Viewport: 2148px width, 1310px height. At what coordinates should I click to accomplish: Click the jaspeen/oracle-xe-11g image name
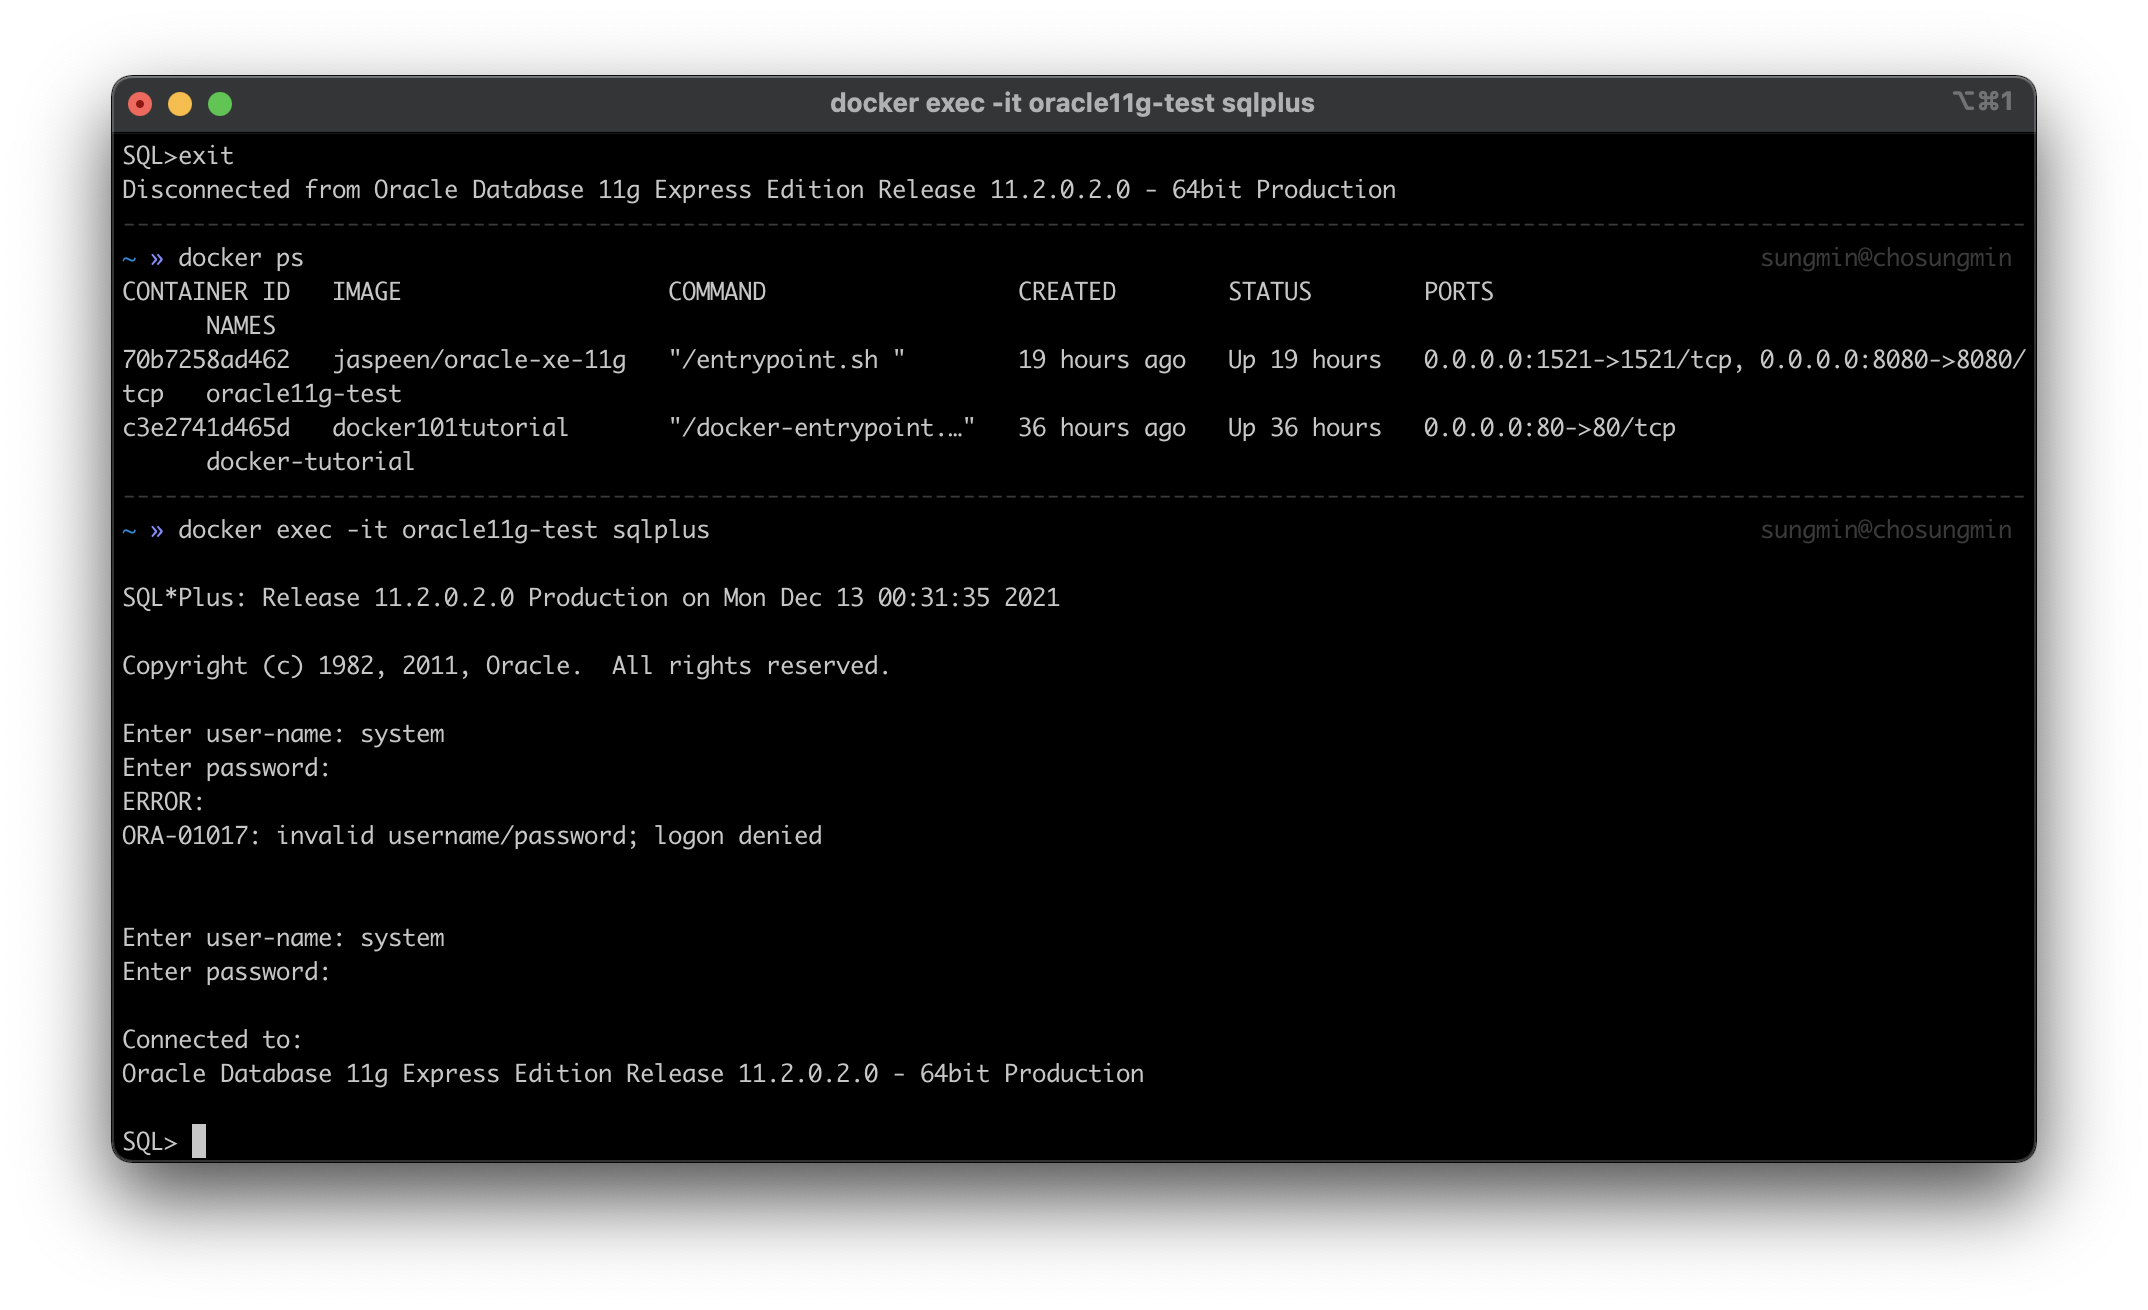[x=479, y=360]
